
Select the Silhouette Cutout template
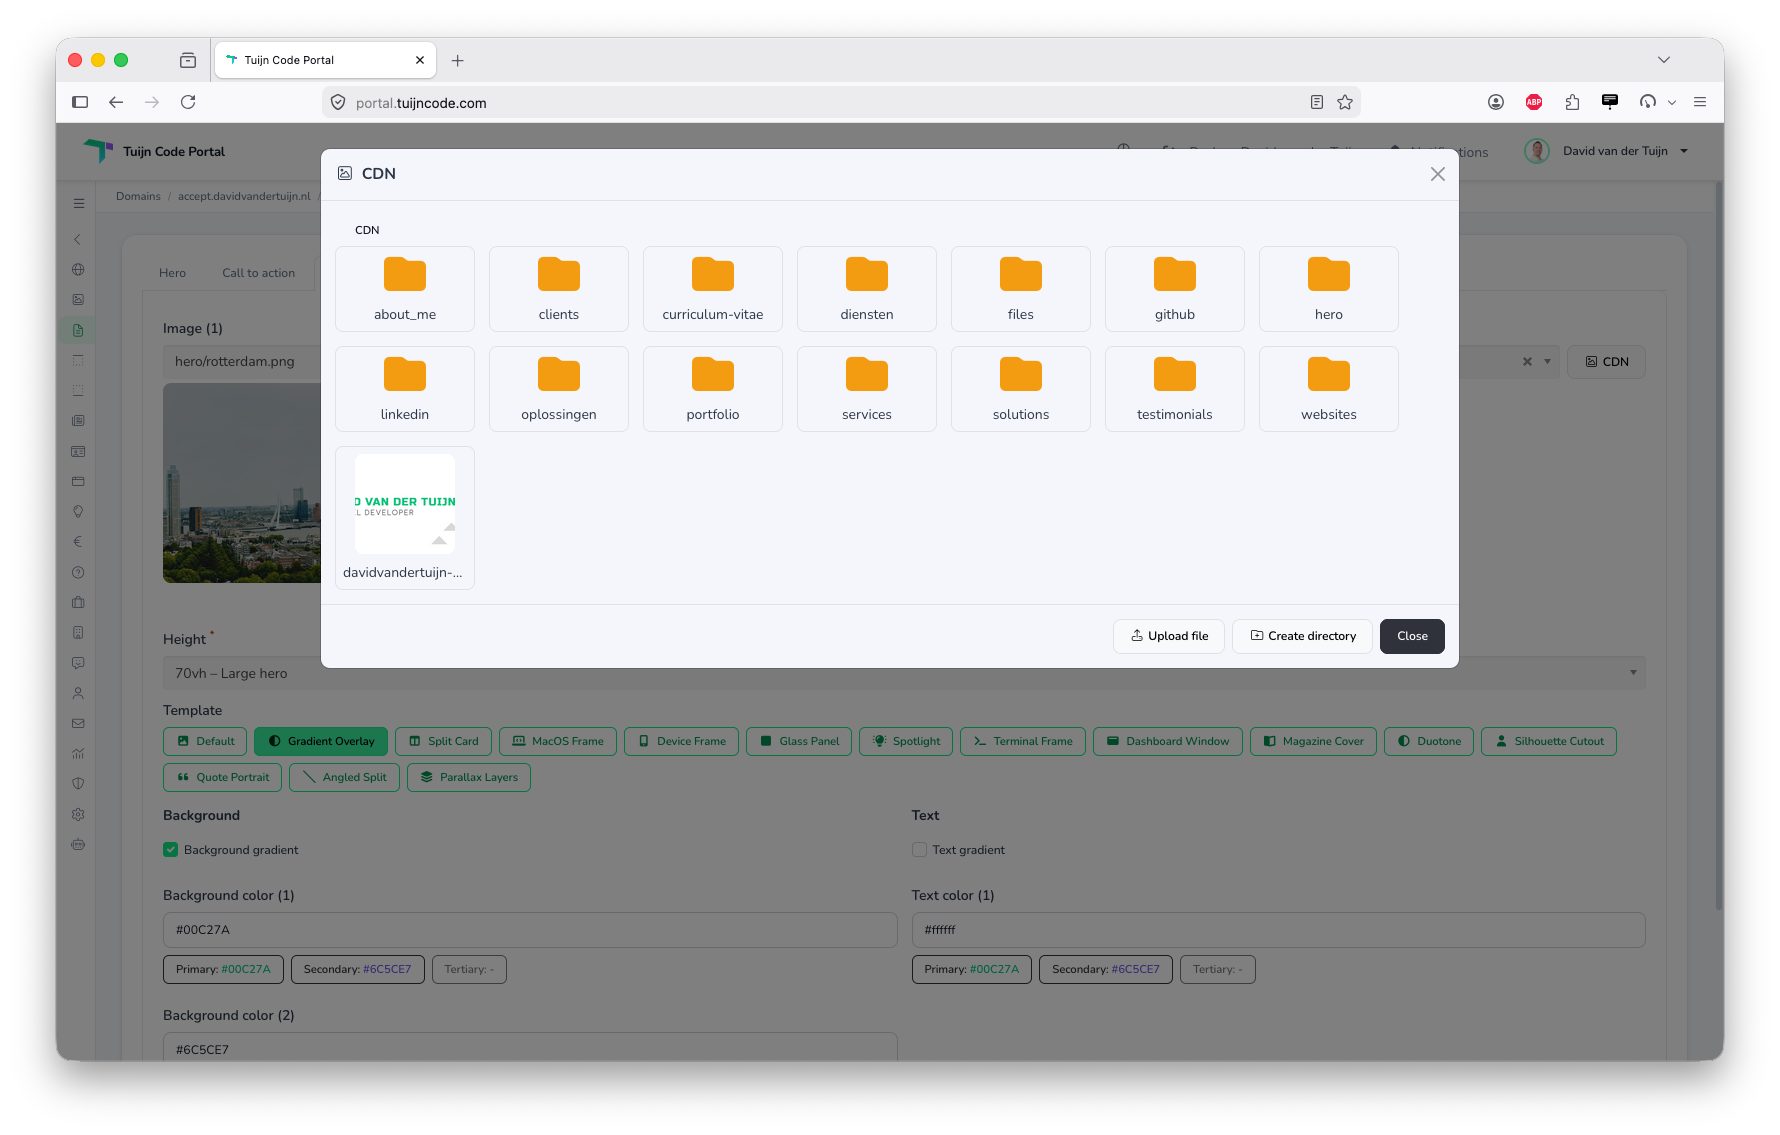click(x=1549, y=741)
